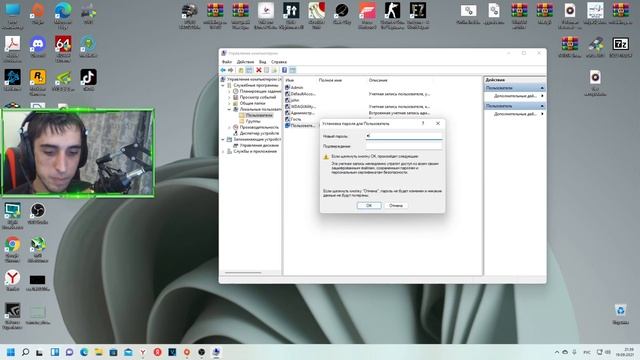Click Отмена in the password dialog
640x360 pixels.
coord(396,205)
